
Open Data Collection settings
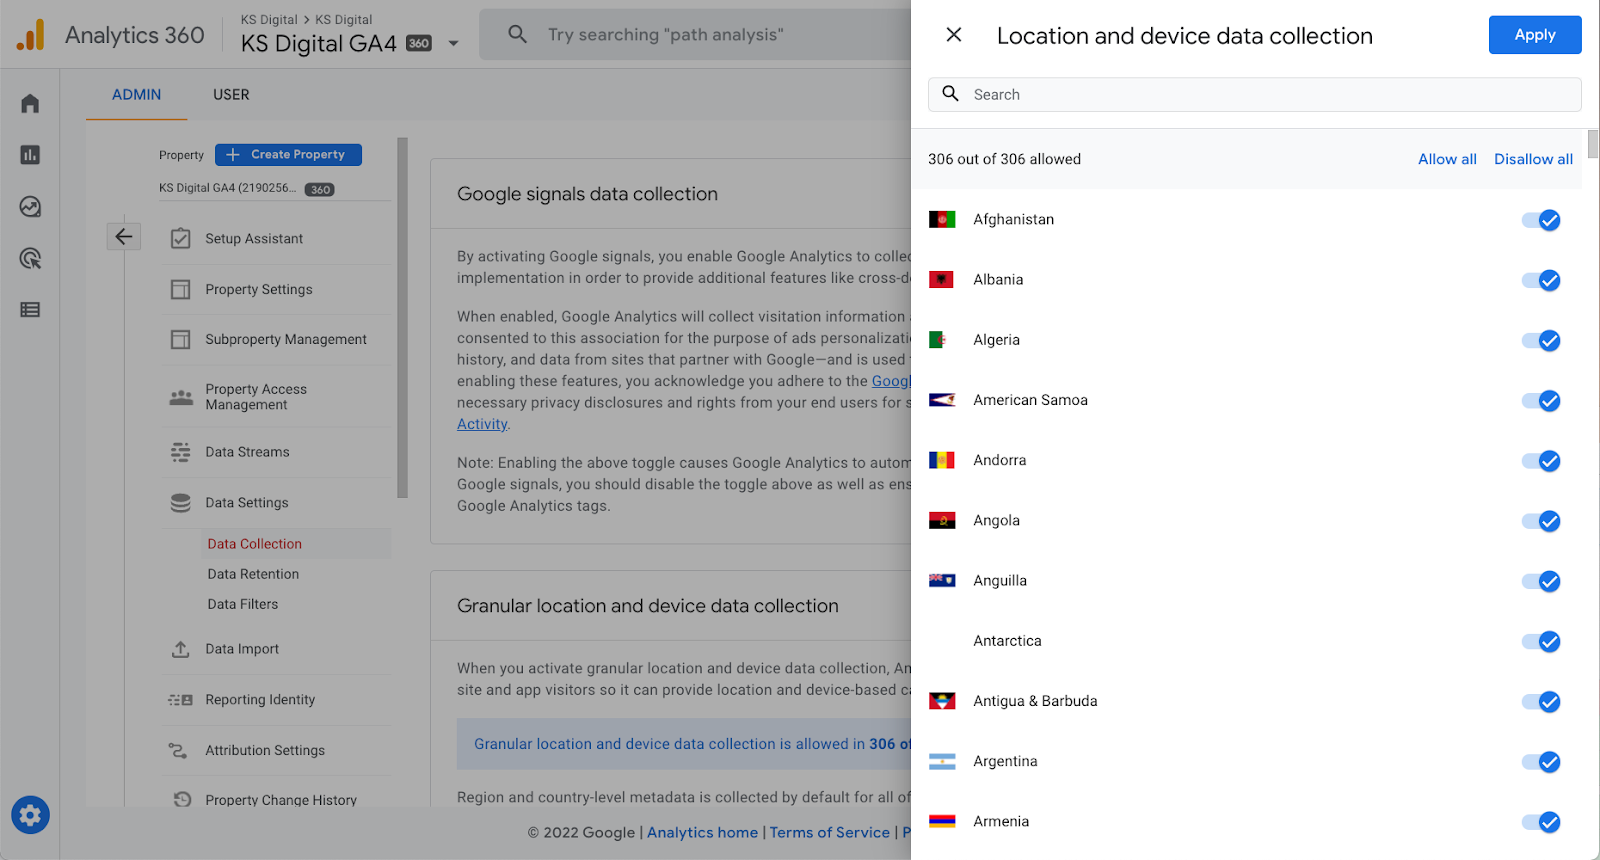tap(255, 544)
